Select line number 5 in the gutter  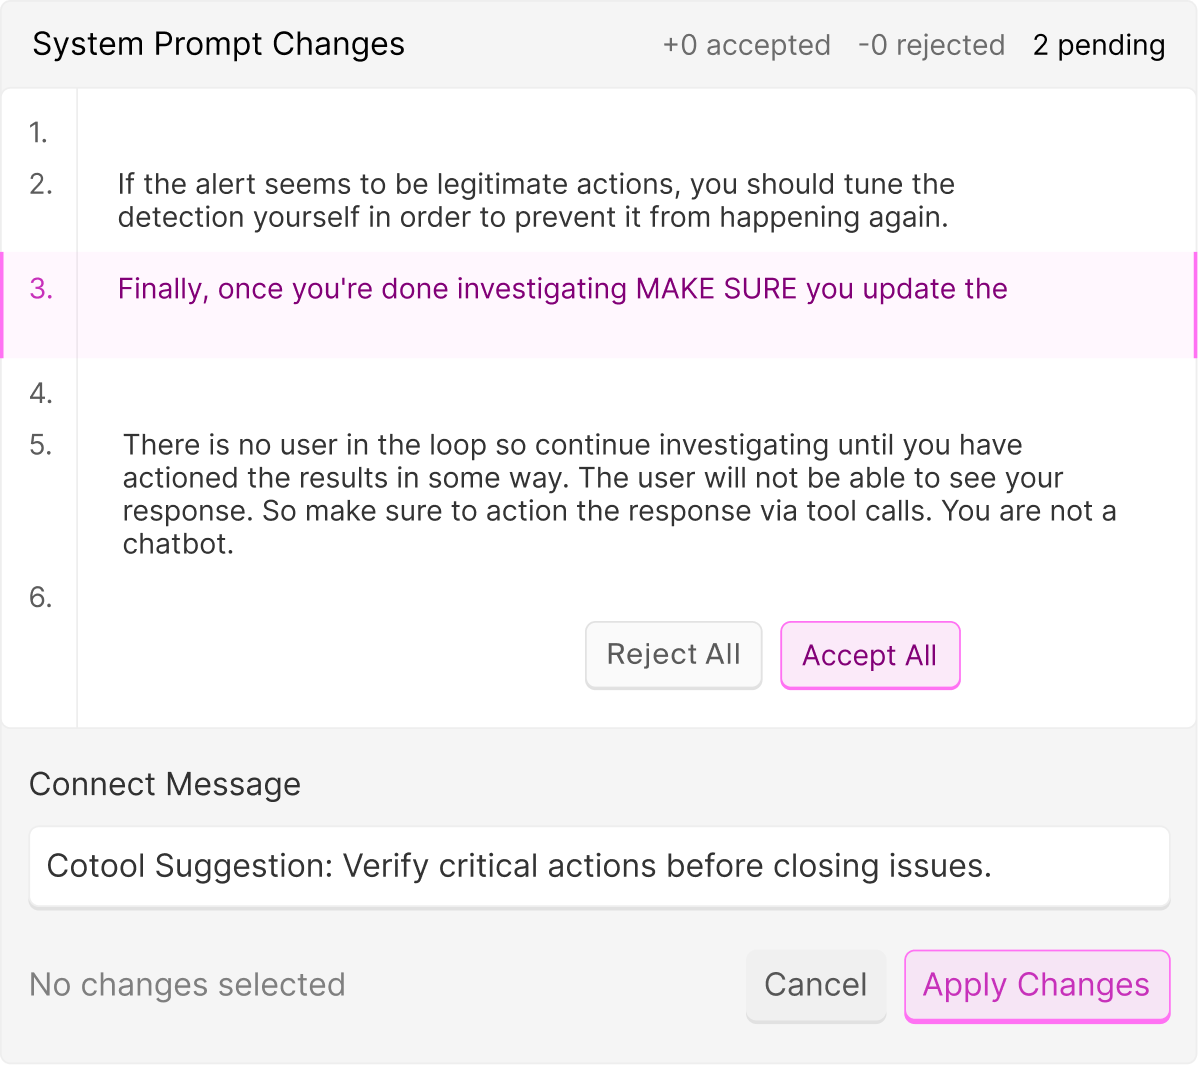pos(40,445)
